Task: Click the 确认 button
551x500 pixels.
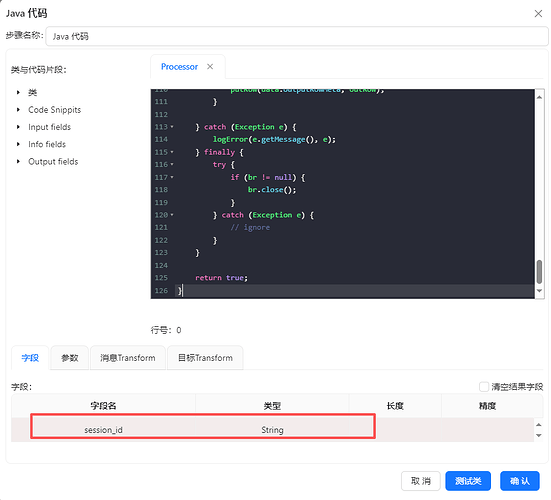Action: pyautogui.click(x=520, y=481)
